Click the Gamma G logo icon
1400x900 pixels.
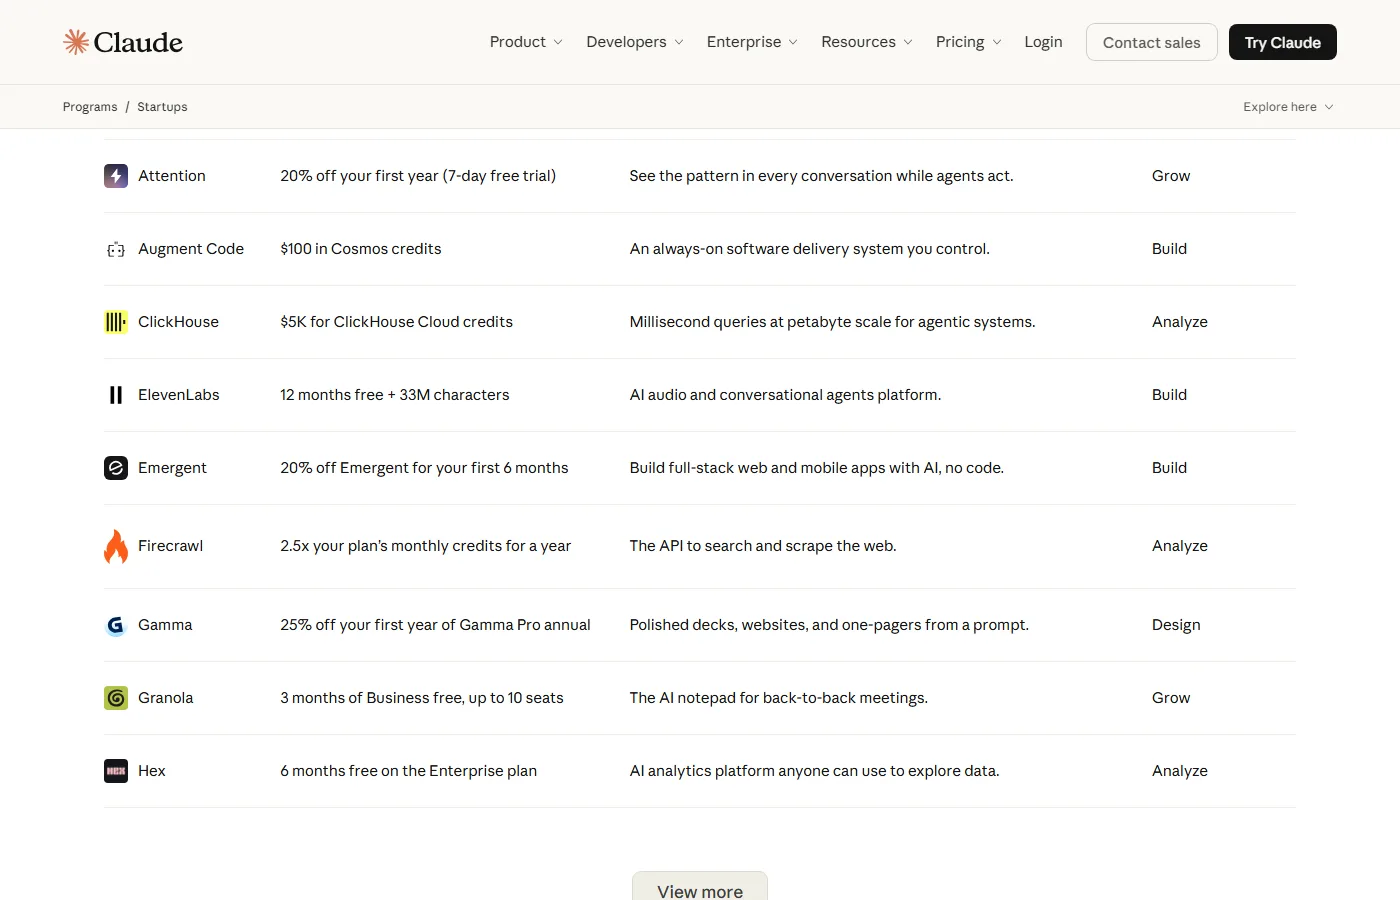(x=116, y=625)
